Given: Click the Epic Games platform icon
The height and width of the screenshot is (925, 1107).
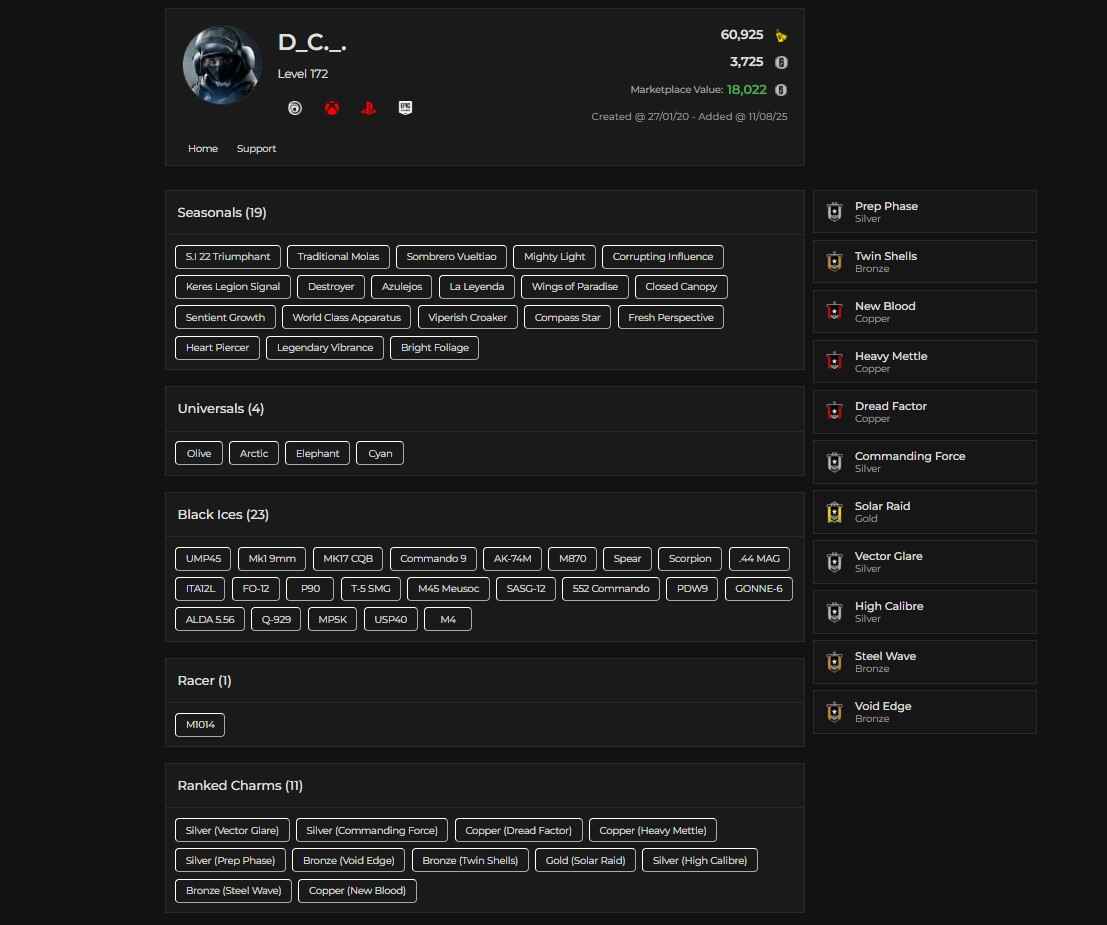Looking at the screenshot, I should [x=405, y=108].
